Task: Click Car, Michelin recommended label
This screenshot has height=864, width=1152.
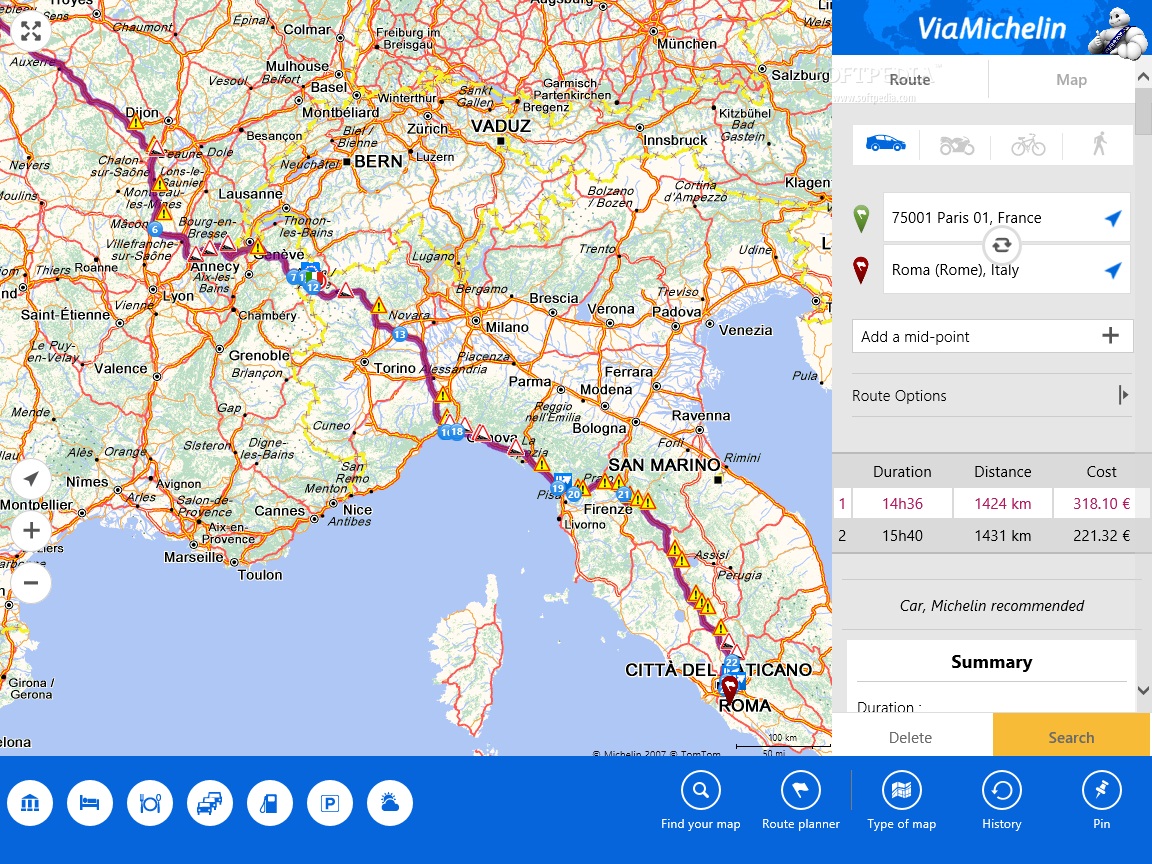Action: [991, 605]
